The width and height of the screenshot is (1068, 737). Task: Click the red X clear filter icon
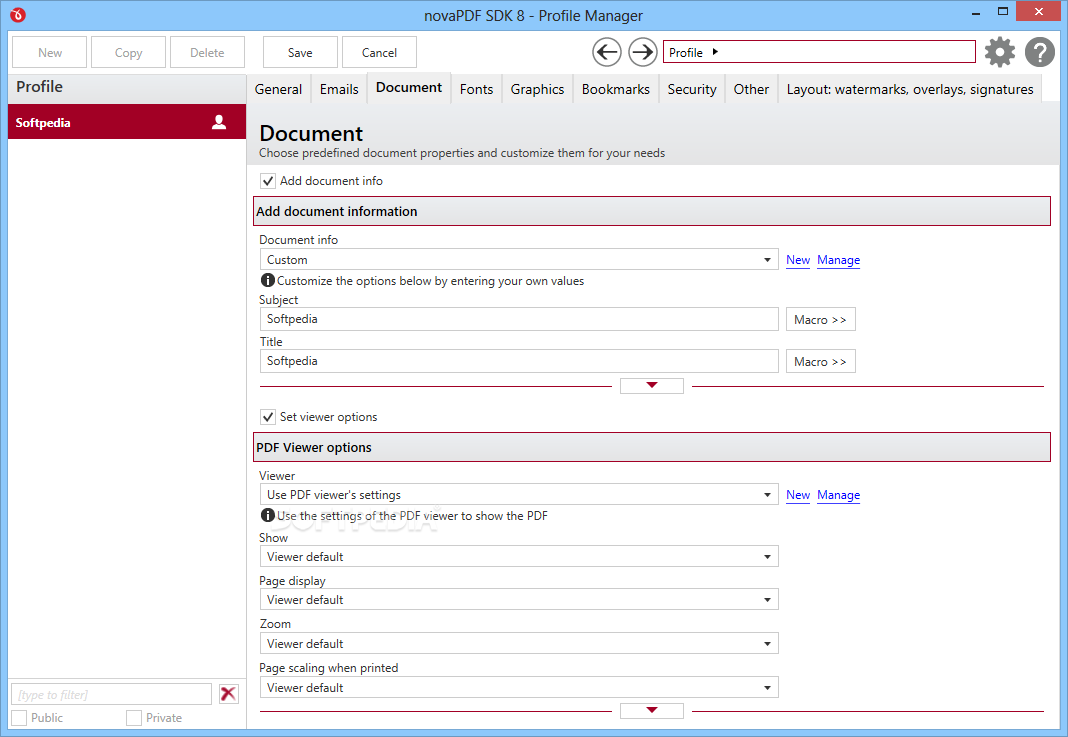point(228,694)
